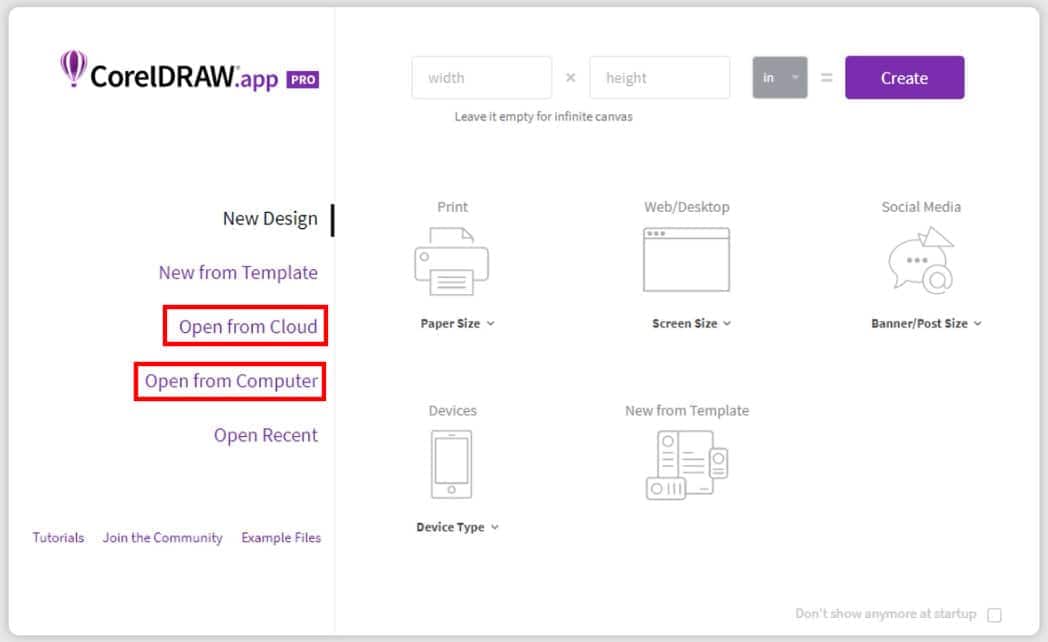Expand the Screen Size dropdown
1048x642 pixels.
[690, 323]
